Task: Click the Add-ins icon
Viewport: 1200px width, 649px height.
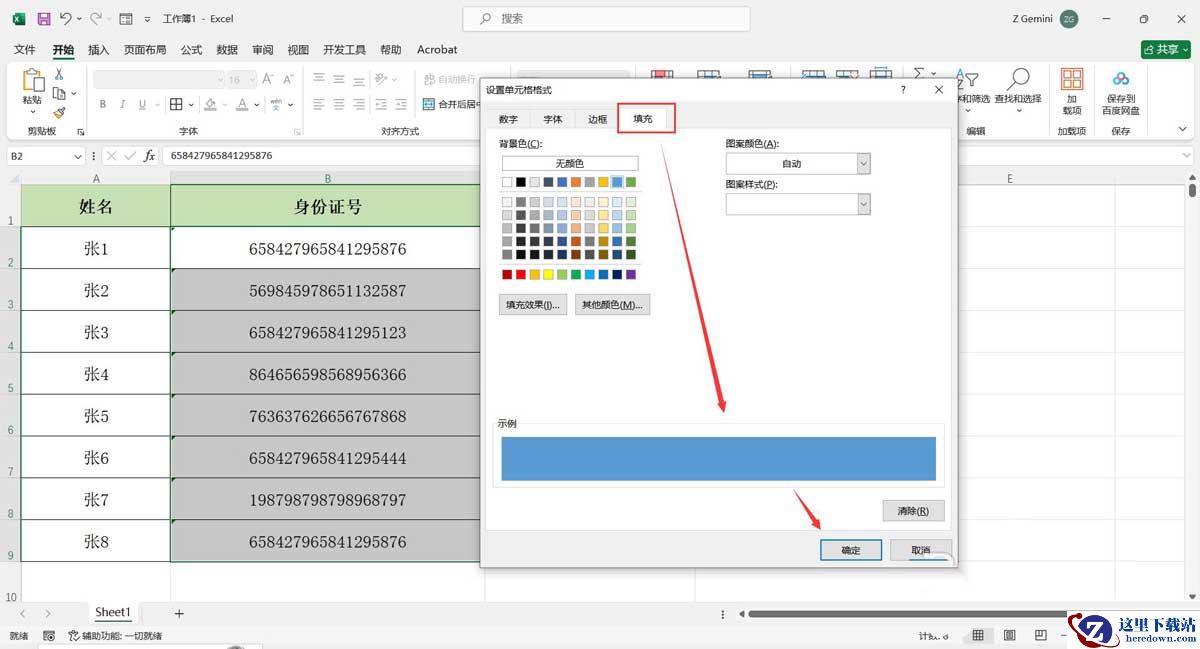Action: click(1072, 80)
